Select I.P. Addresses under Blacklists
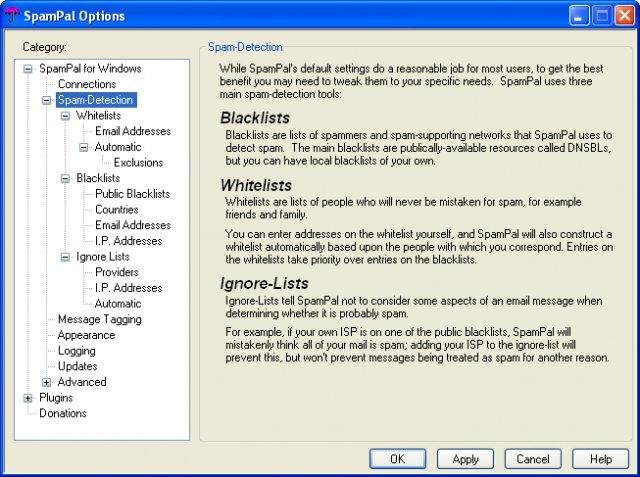The height and width of the screenshot is (477, 640). 128,241
